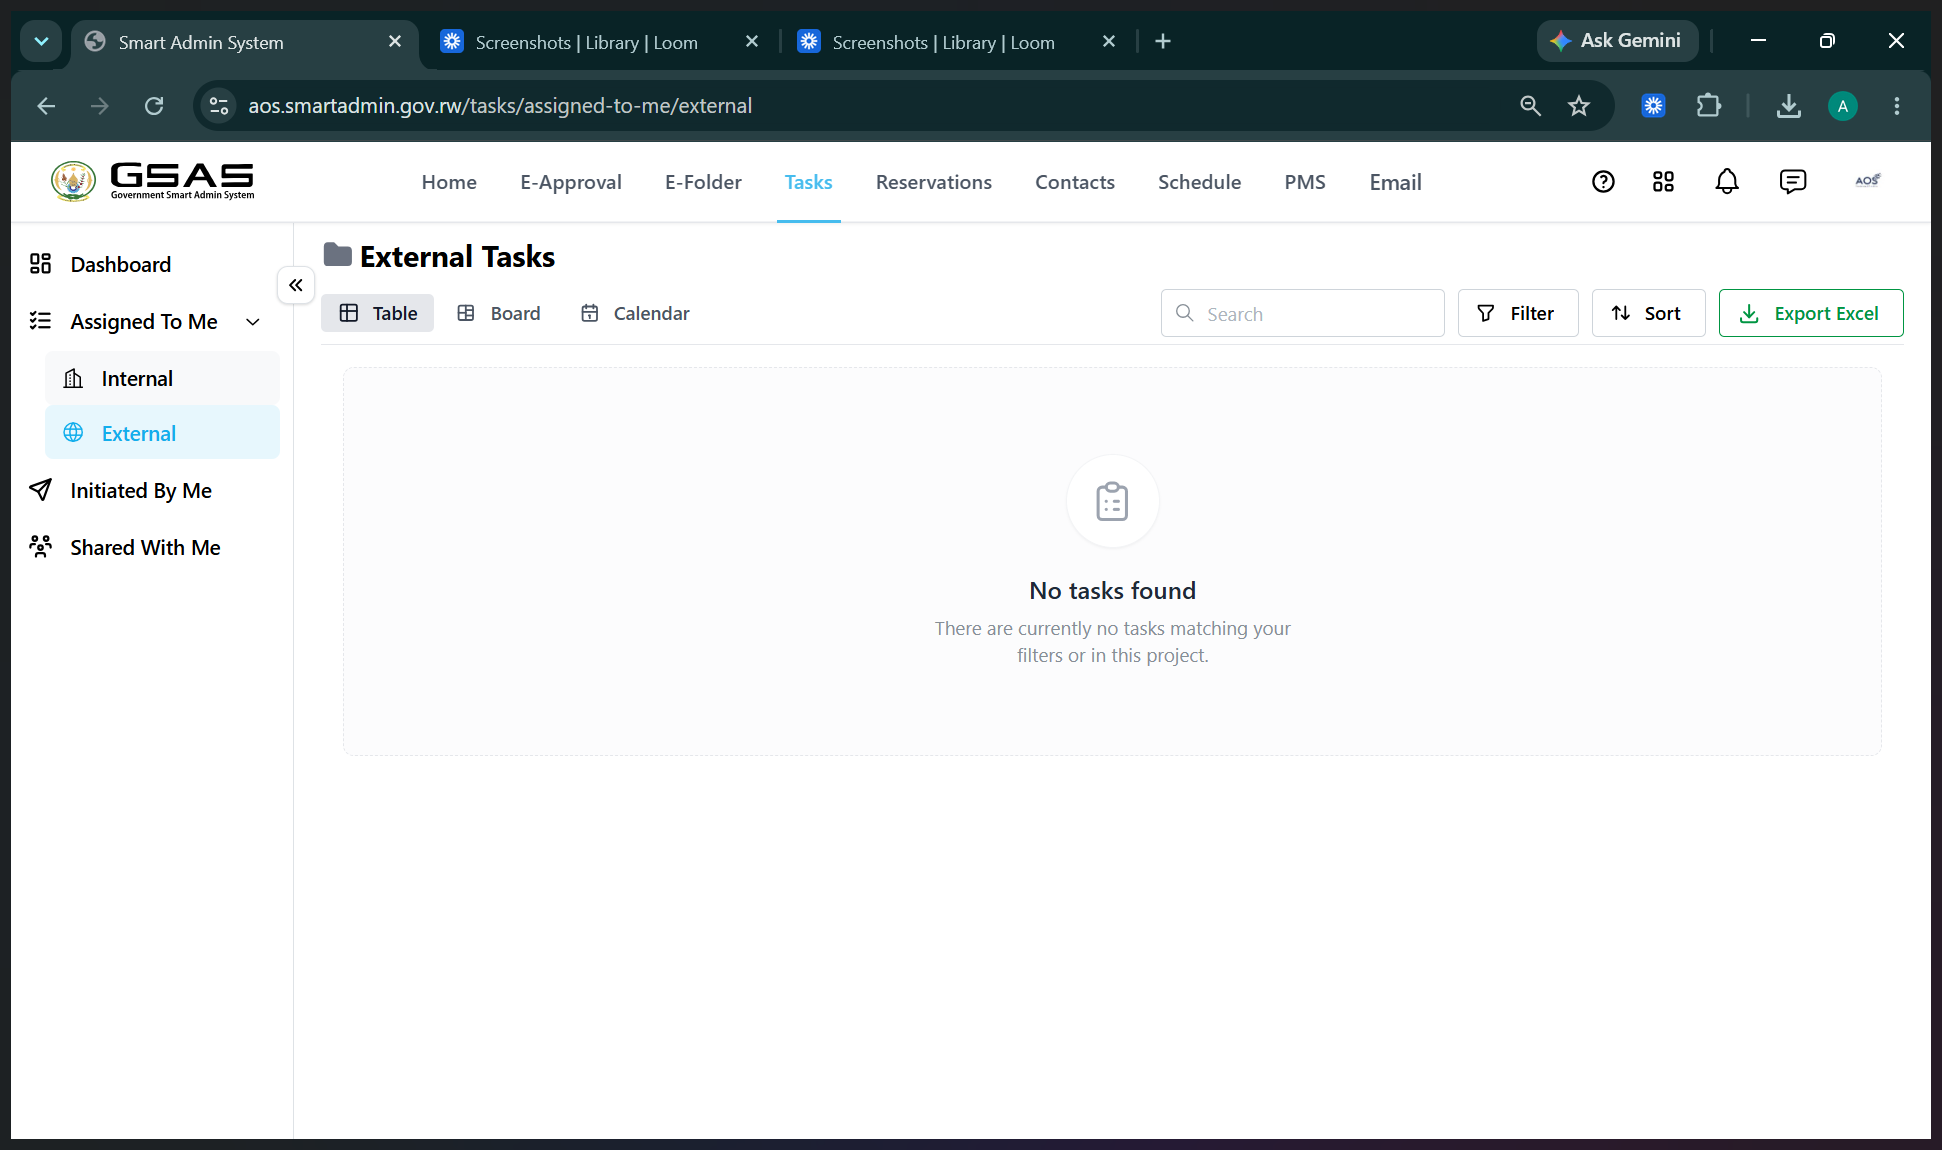Switch to the second Loom Screenshots tab

(x=942, y=42)
